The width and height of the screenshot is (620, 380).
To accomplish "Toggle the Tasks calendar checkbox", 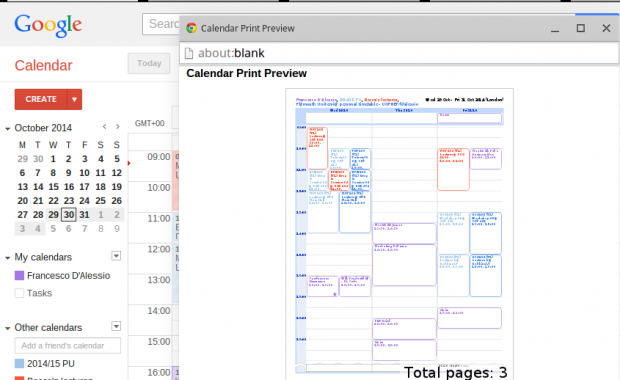I will coord(19,293).
